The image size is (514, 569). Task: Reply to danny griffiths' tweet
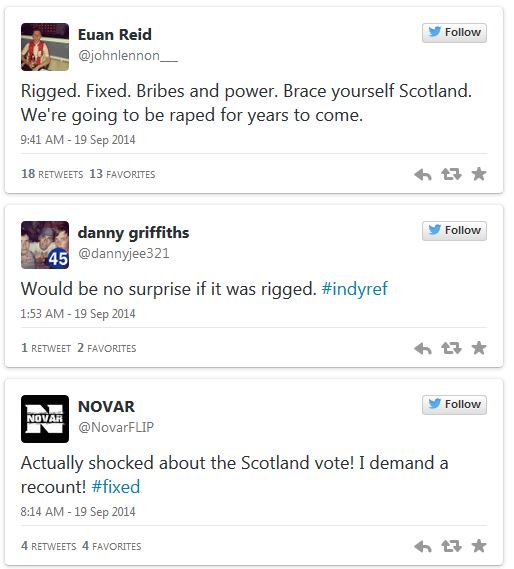point(423,348)
